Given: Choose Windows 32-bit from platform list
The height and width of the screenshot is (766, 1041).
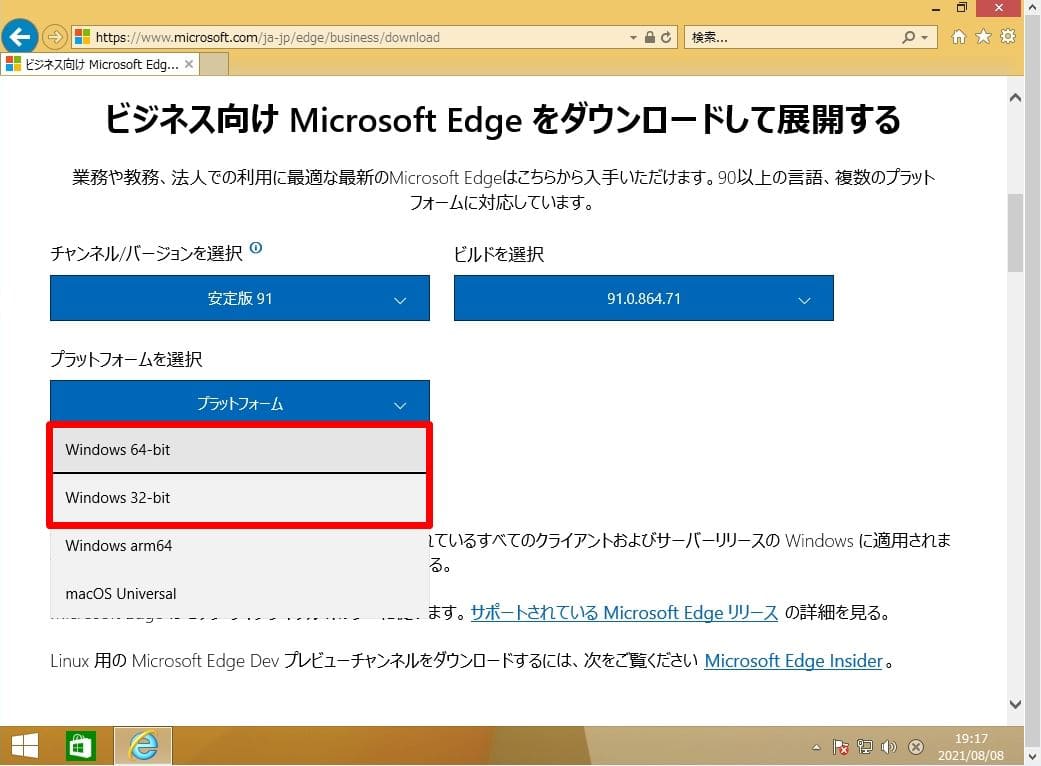Looking at the screenshot, I should (240, 497).
